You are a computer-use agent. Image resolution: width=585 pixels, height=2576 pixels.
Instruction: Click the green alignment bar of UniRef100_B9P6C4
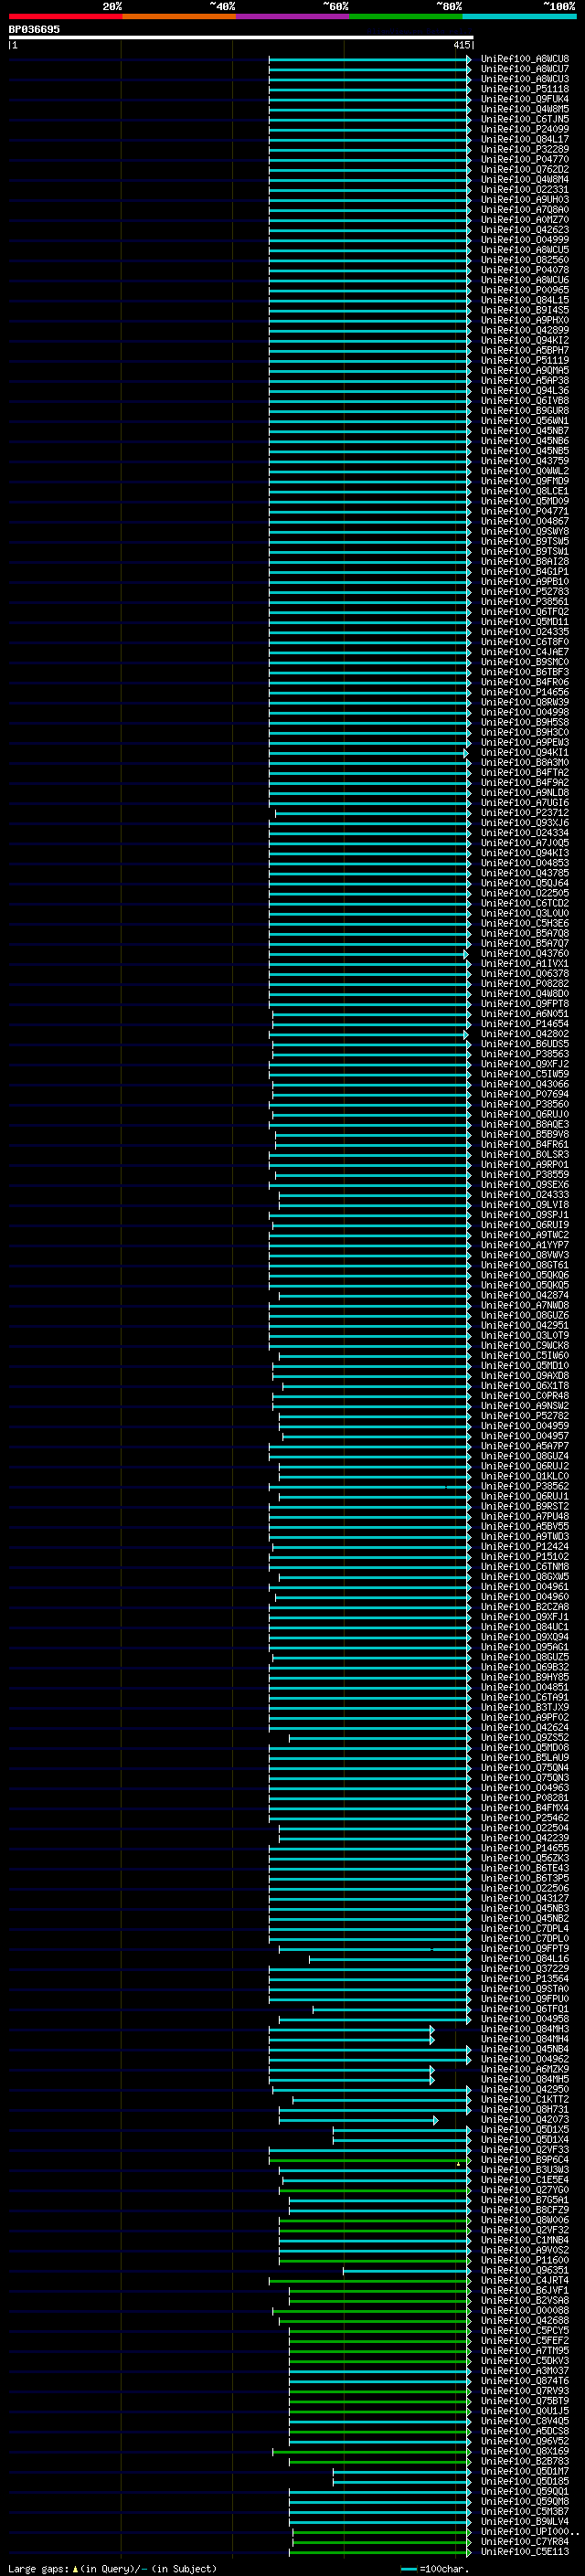click(369, 2160)
